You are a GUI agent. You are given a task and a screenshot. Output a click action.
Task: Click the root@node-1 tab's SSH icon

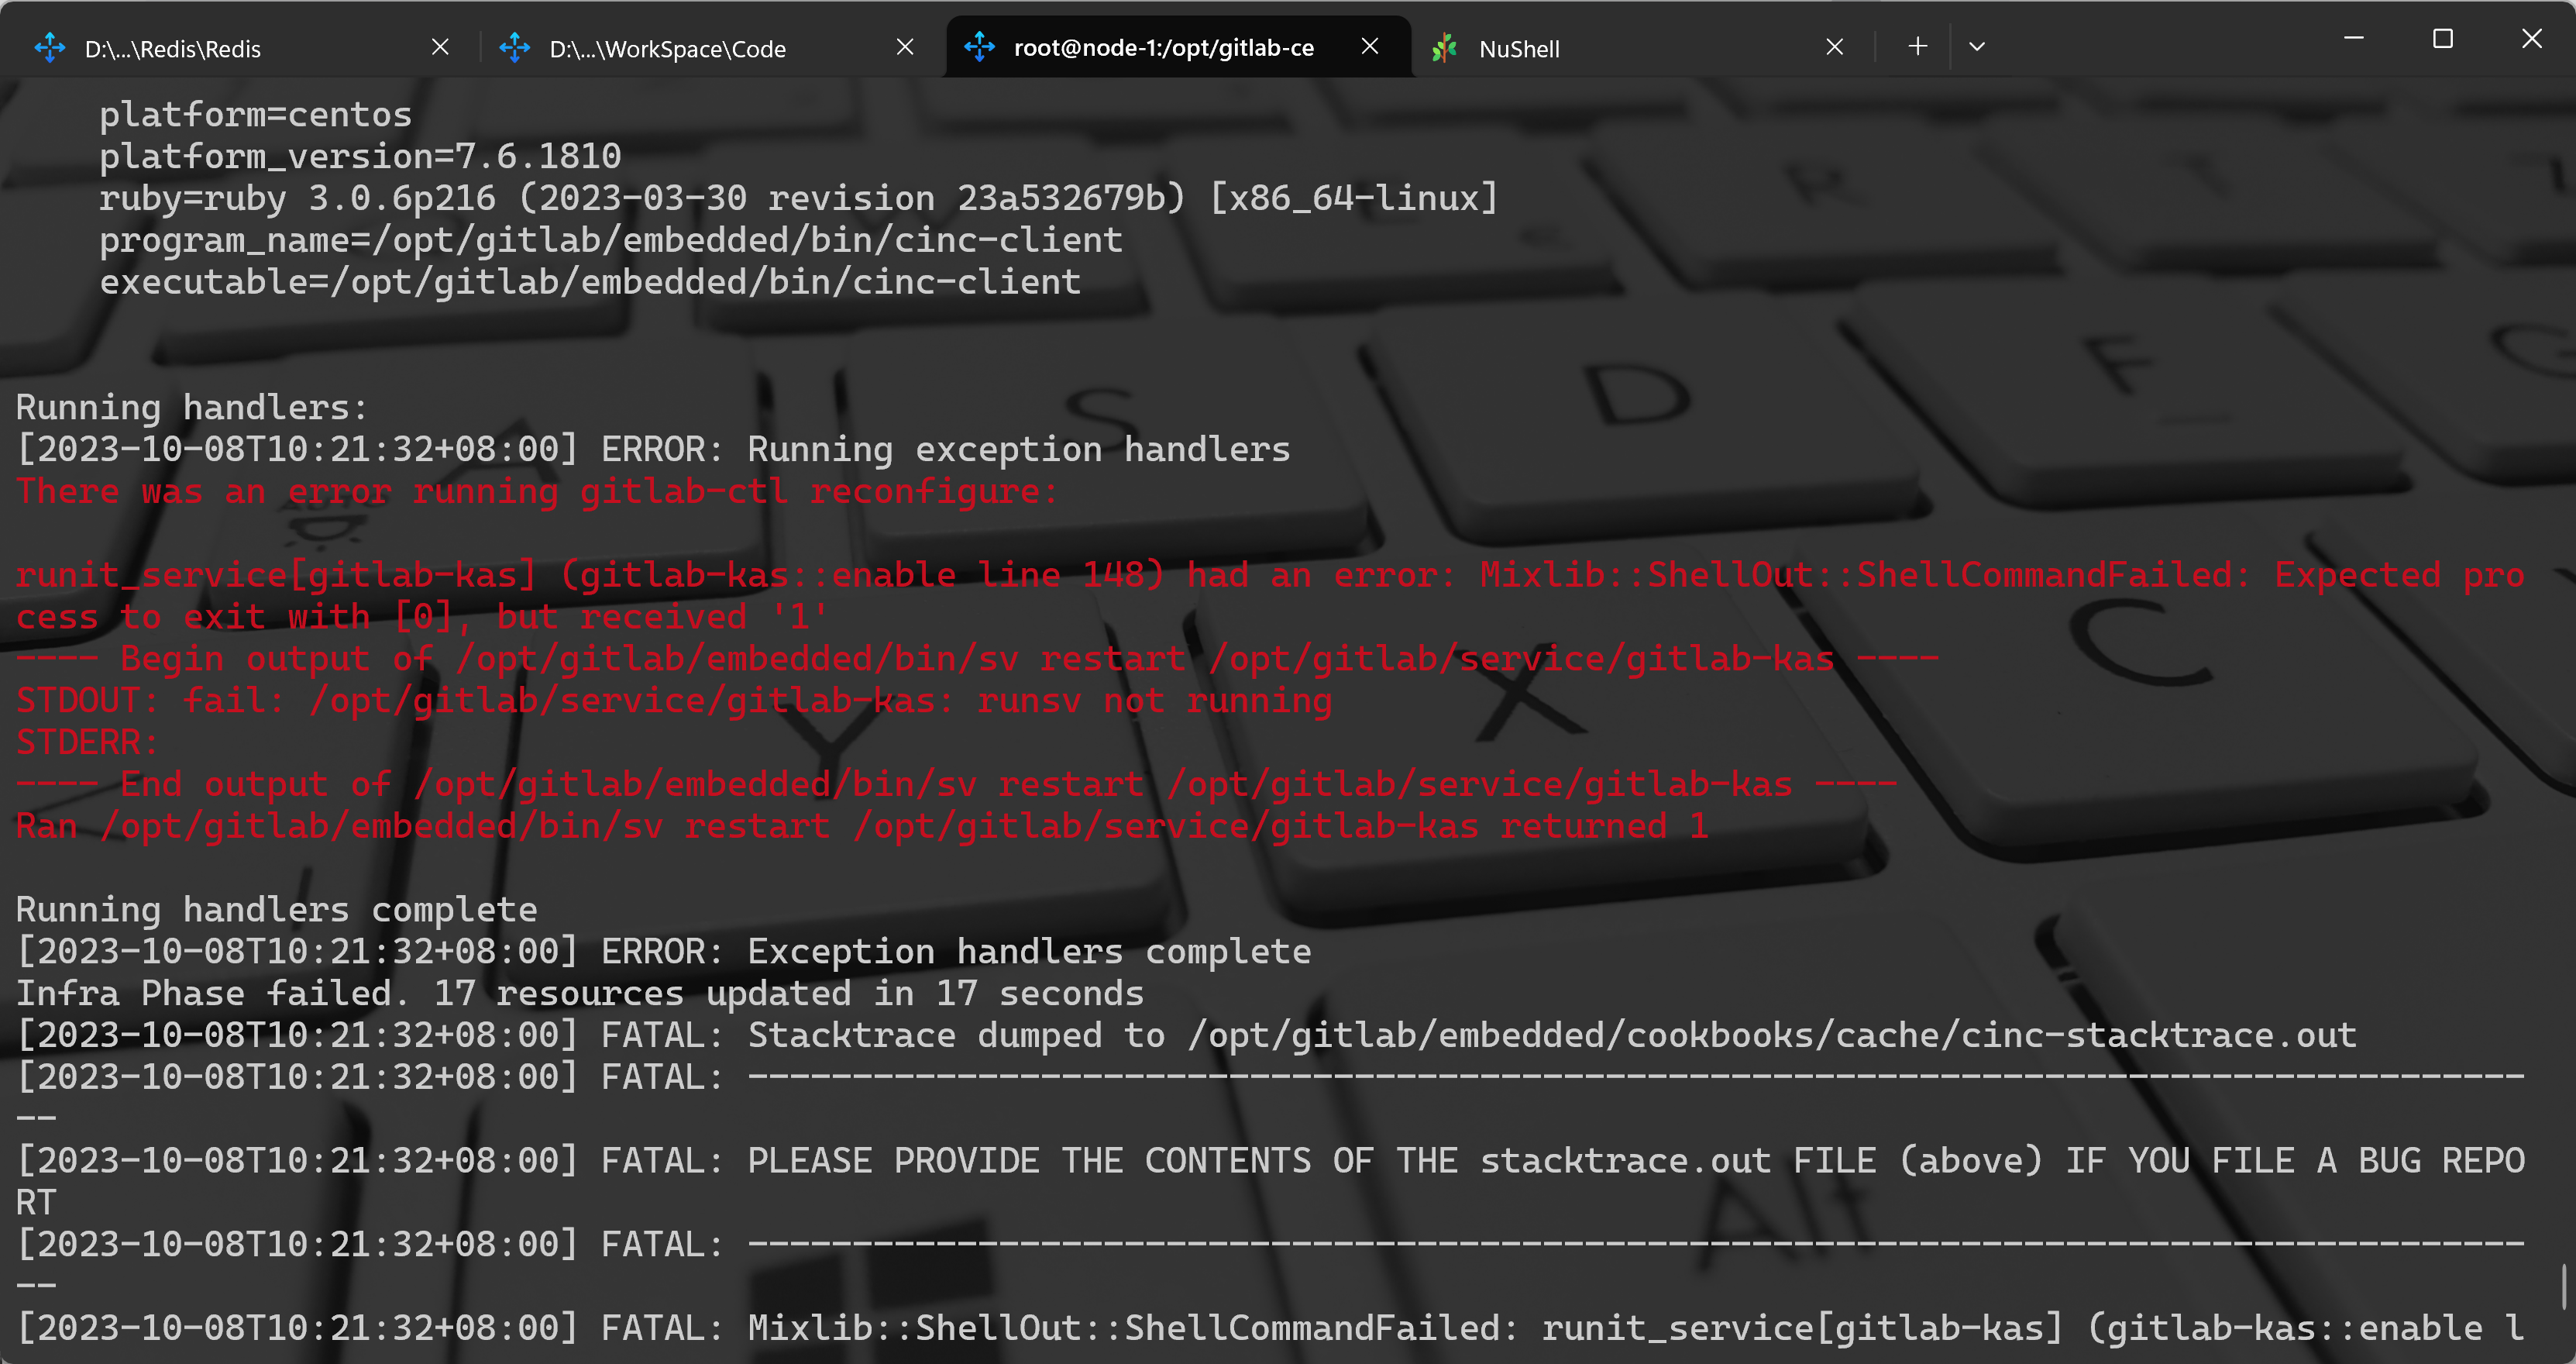click(x=979, y=46)
